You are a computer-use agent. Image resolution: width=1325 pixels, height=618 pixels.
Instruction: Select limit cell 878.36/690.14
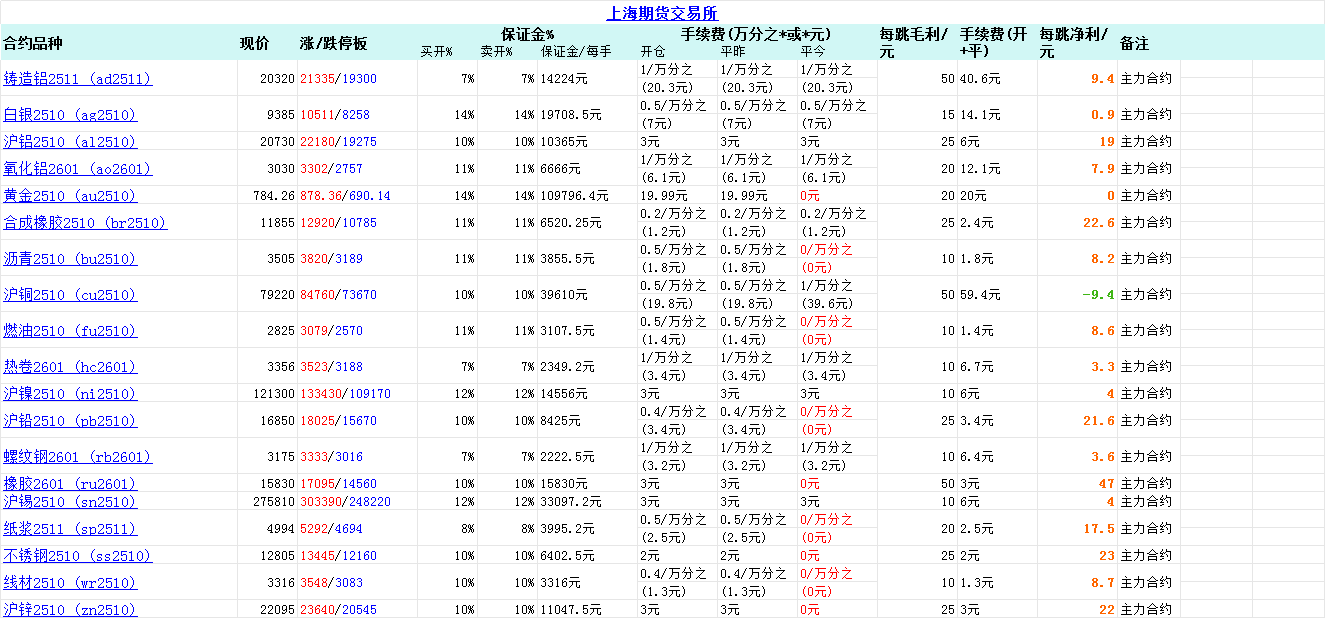(x=345, y=196)
